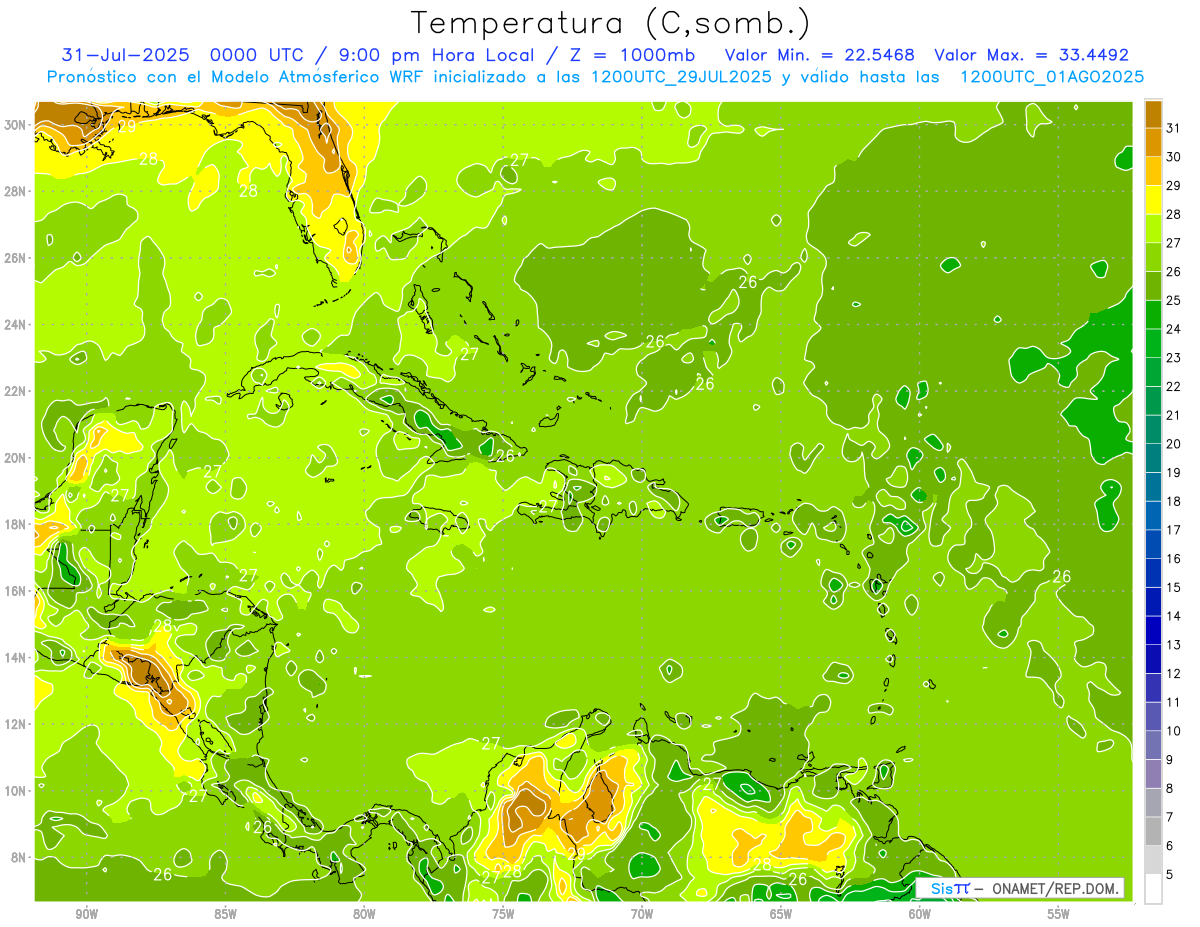This screenshot has width=1200, height=927.
Task: Click the legend value '17'
Action: click(x=1173, y=530)
